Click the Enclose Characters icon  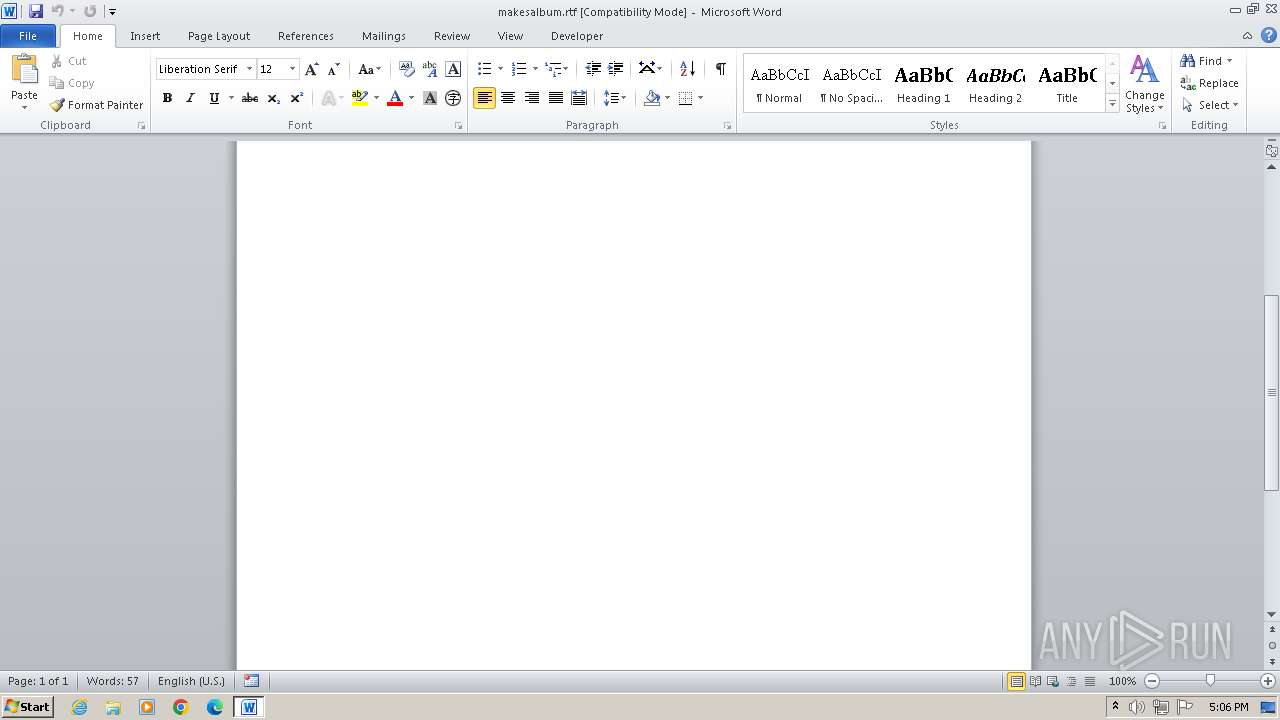(x=453, y=98)
